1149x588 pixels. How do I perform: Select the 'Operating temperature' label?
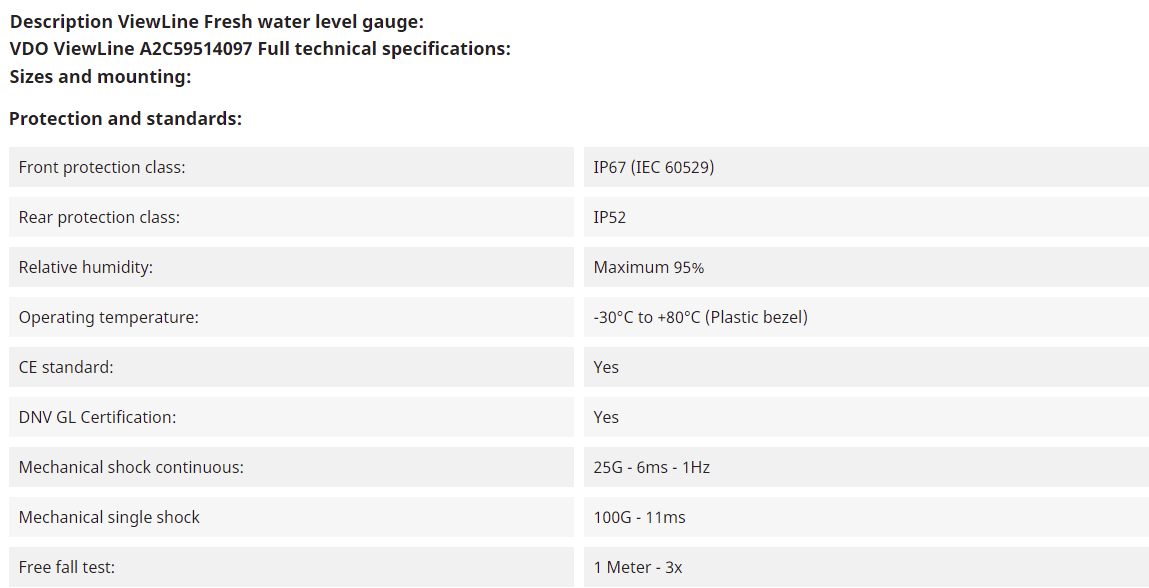(109, 317)
